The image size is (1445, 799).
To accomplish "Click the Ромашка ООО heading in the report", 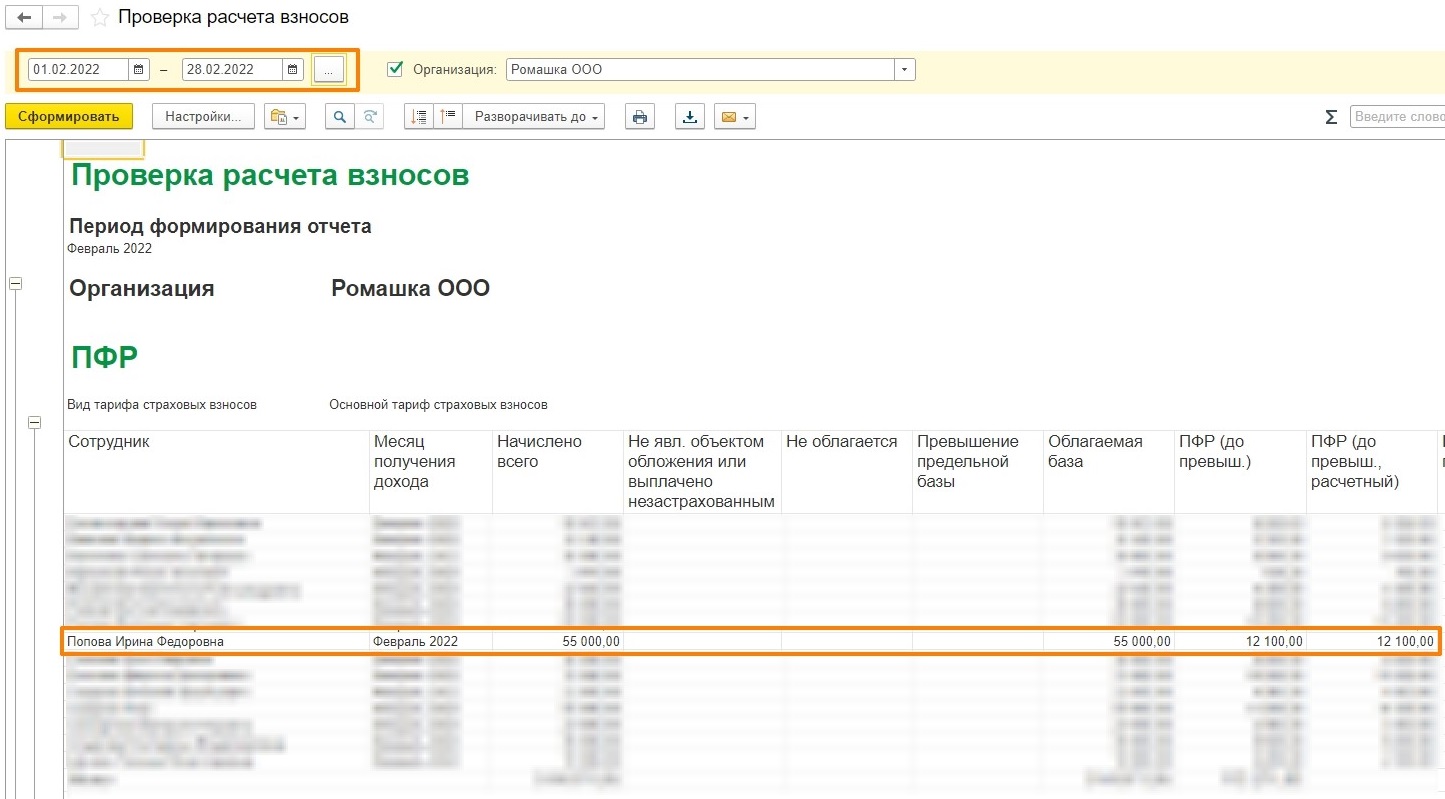I will [410, 289].
